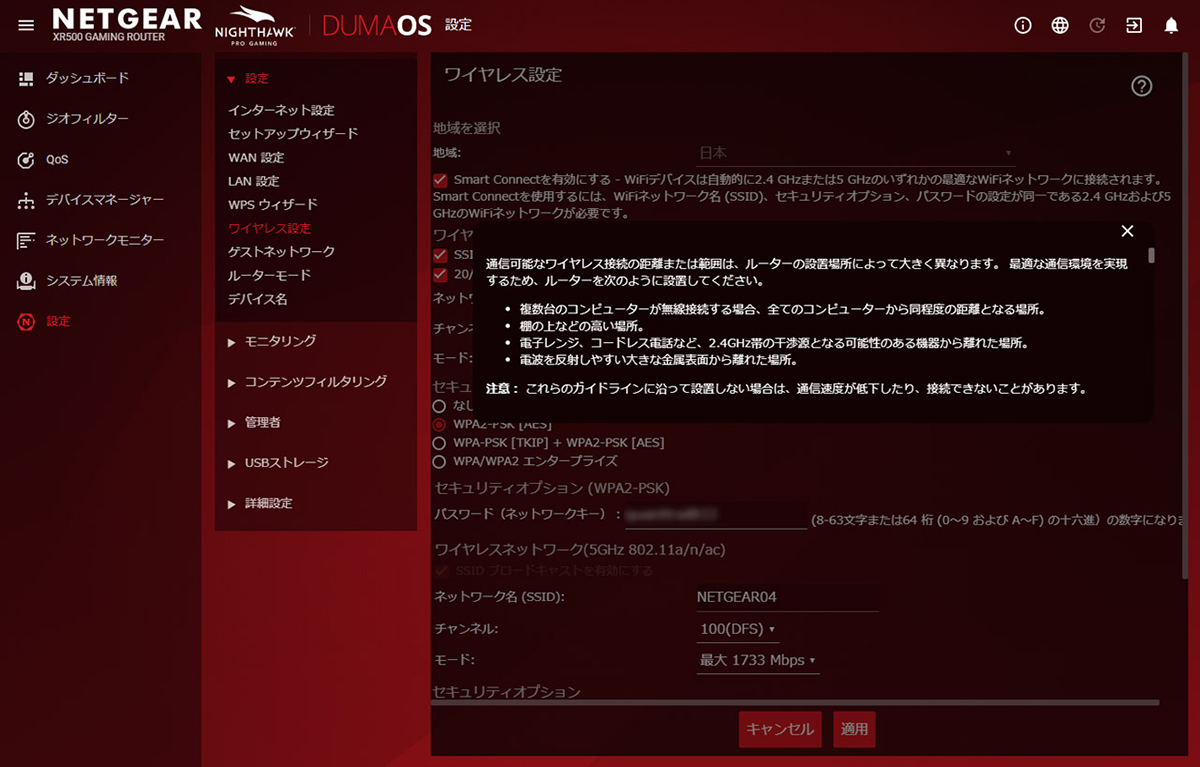Open ジオフィルター from the sidebar
The height and width of the screenshot is (767, 1200).
[87, 119]
